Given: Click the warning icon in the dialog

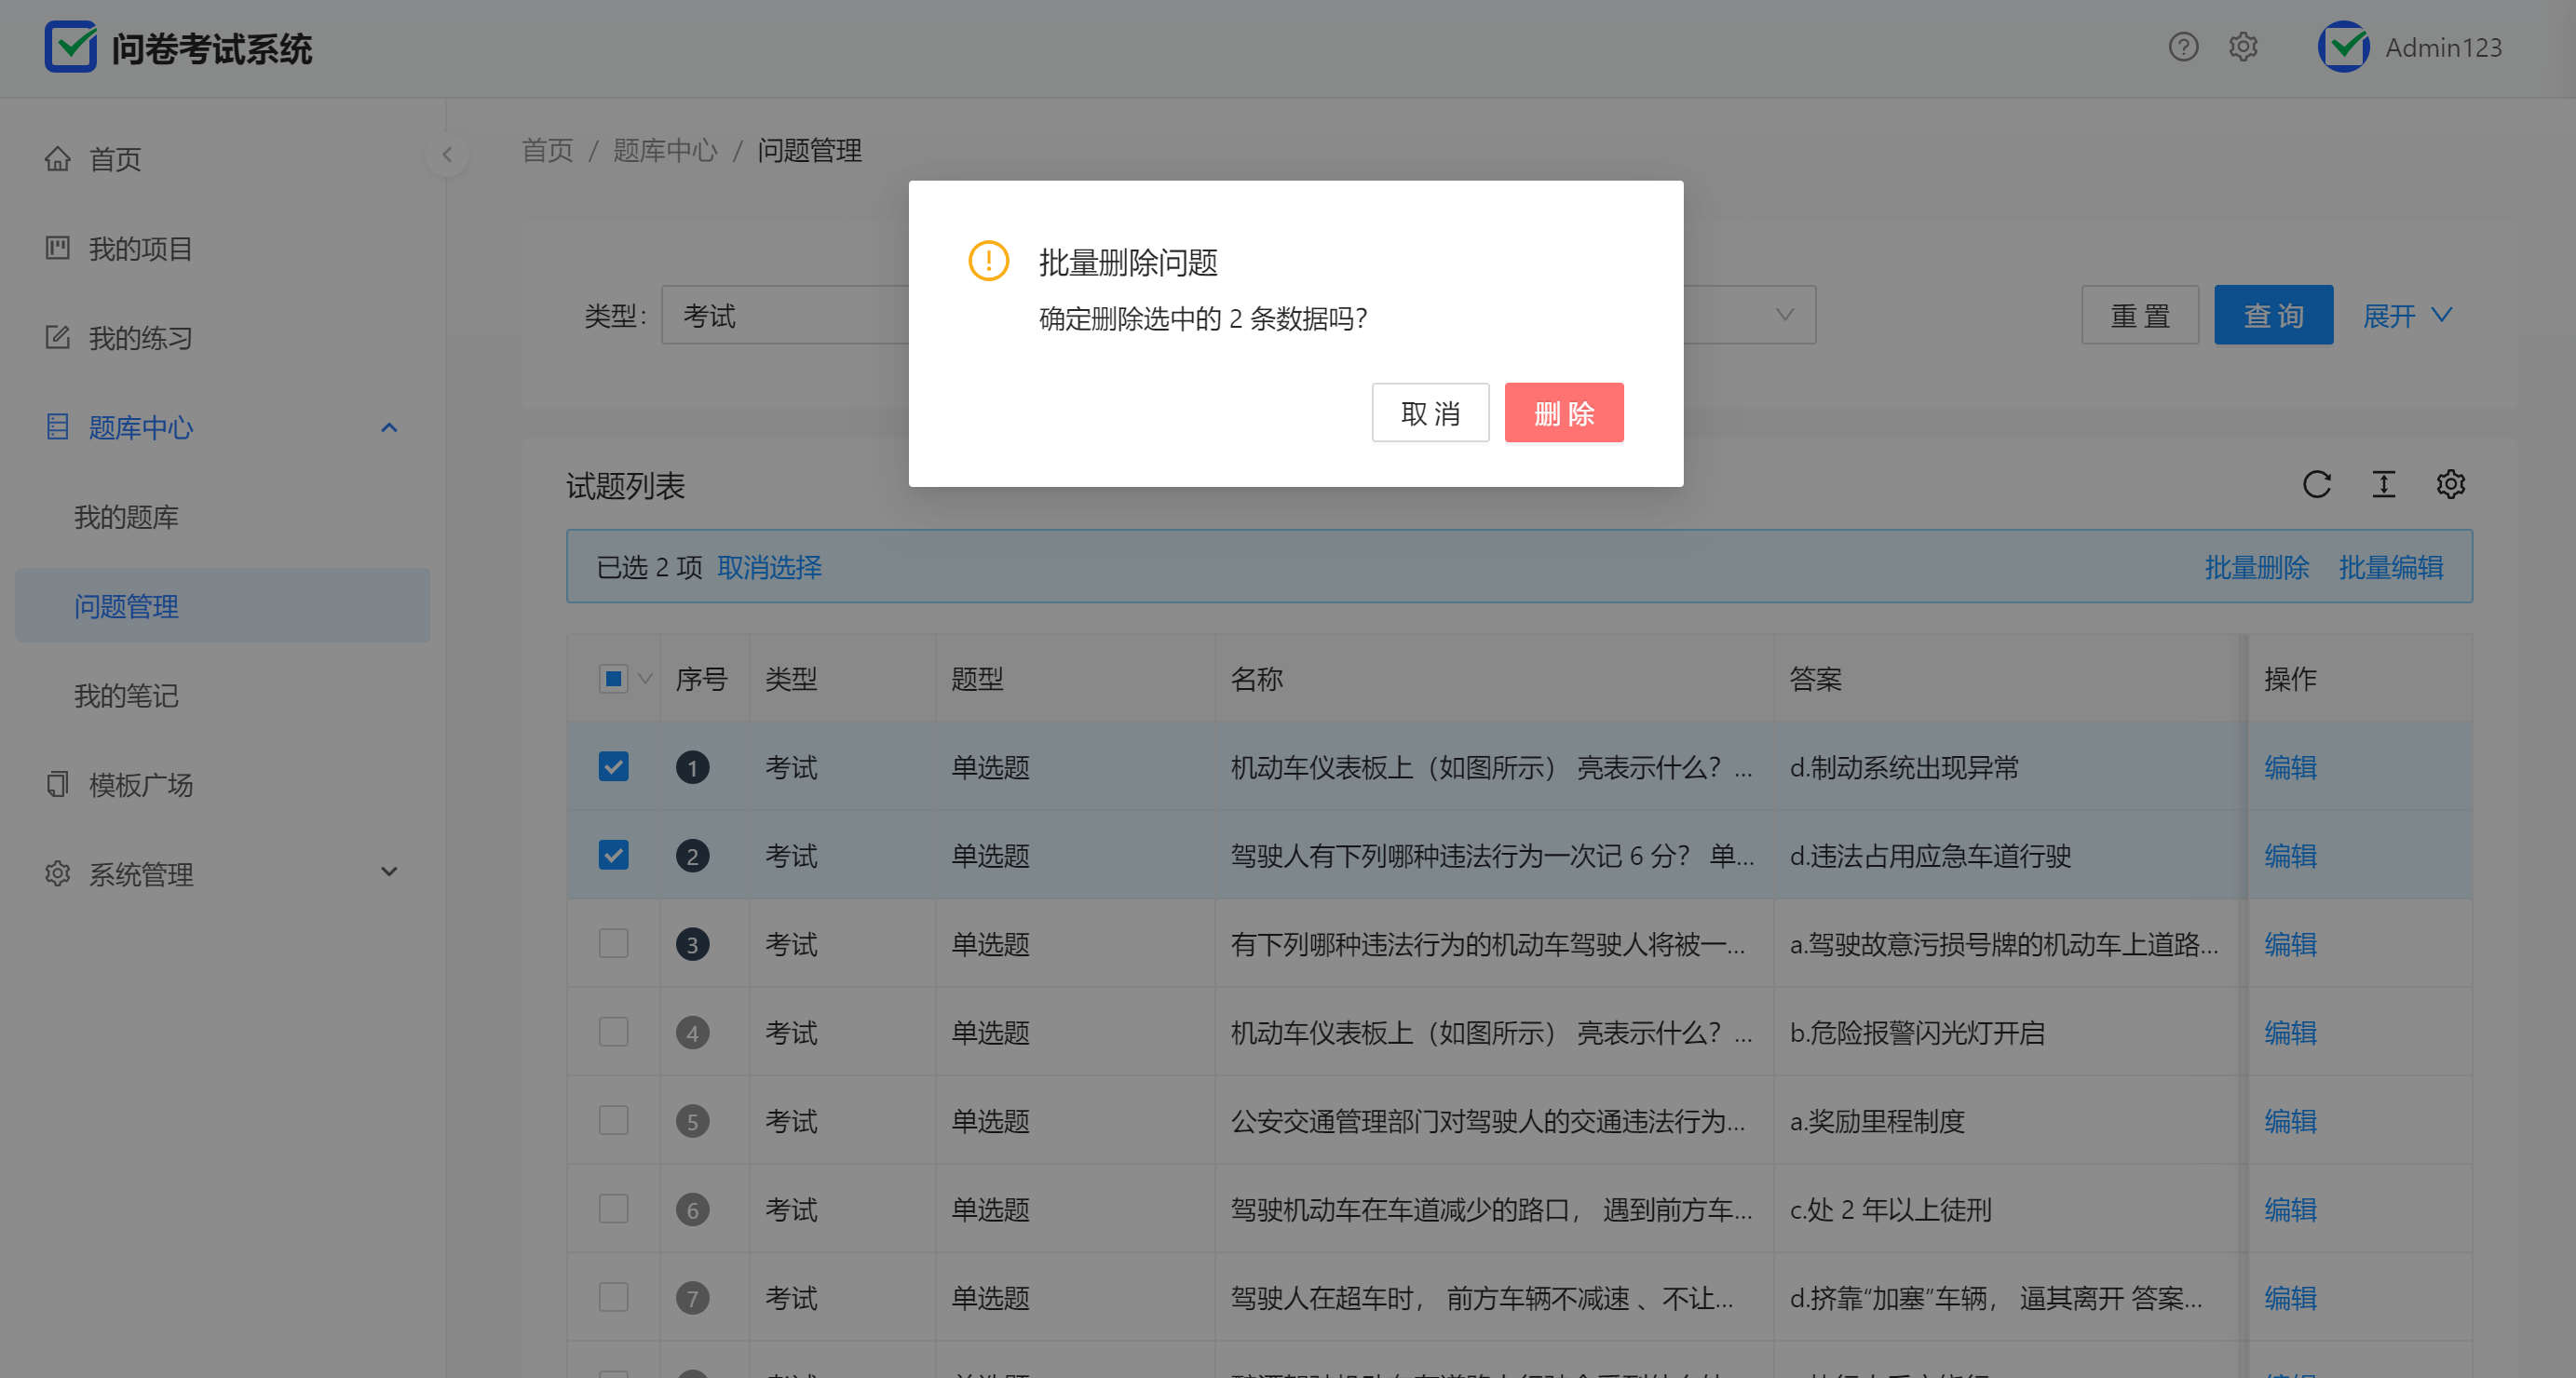Looking at the screenshot, I should click(x=988, y=261).
